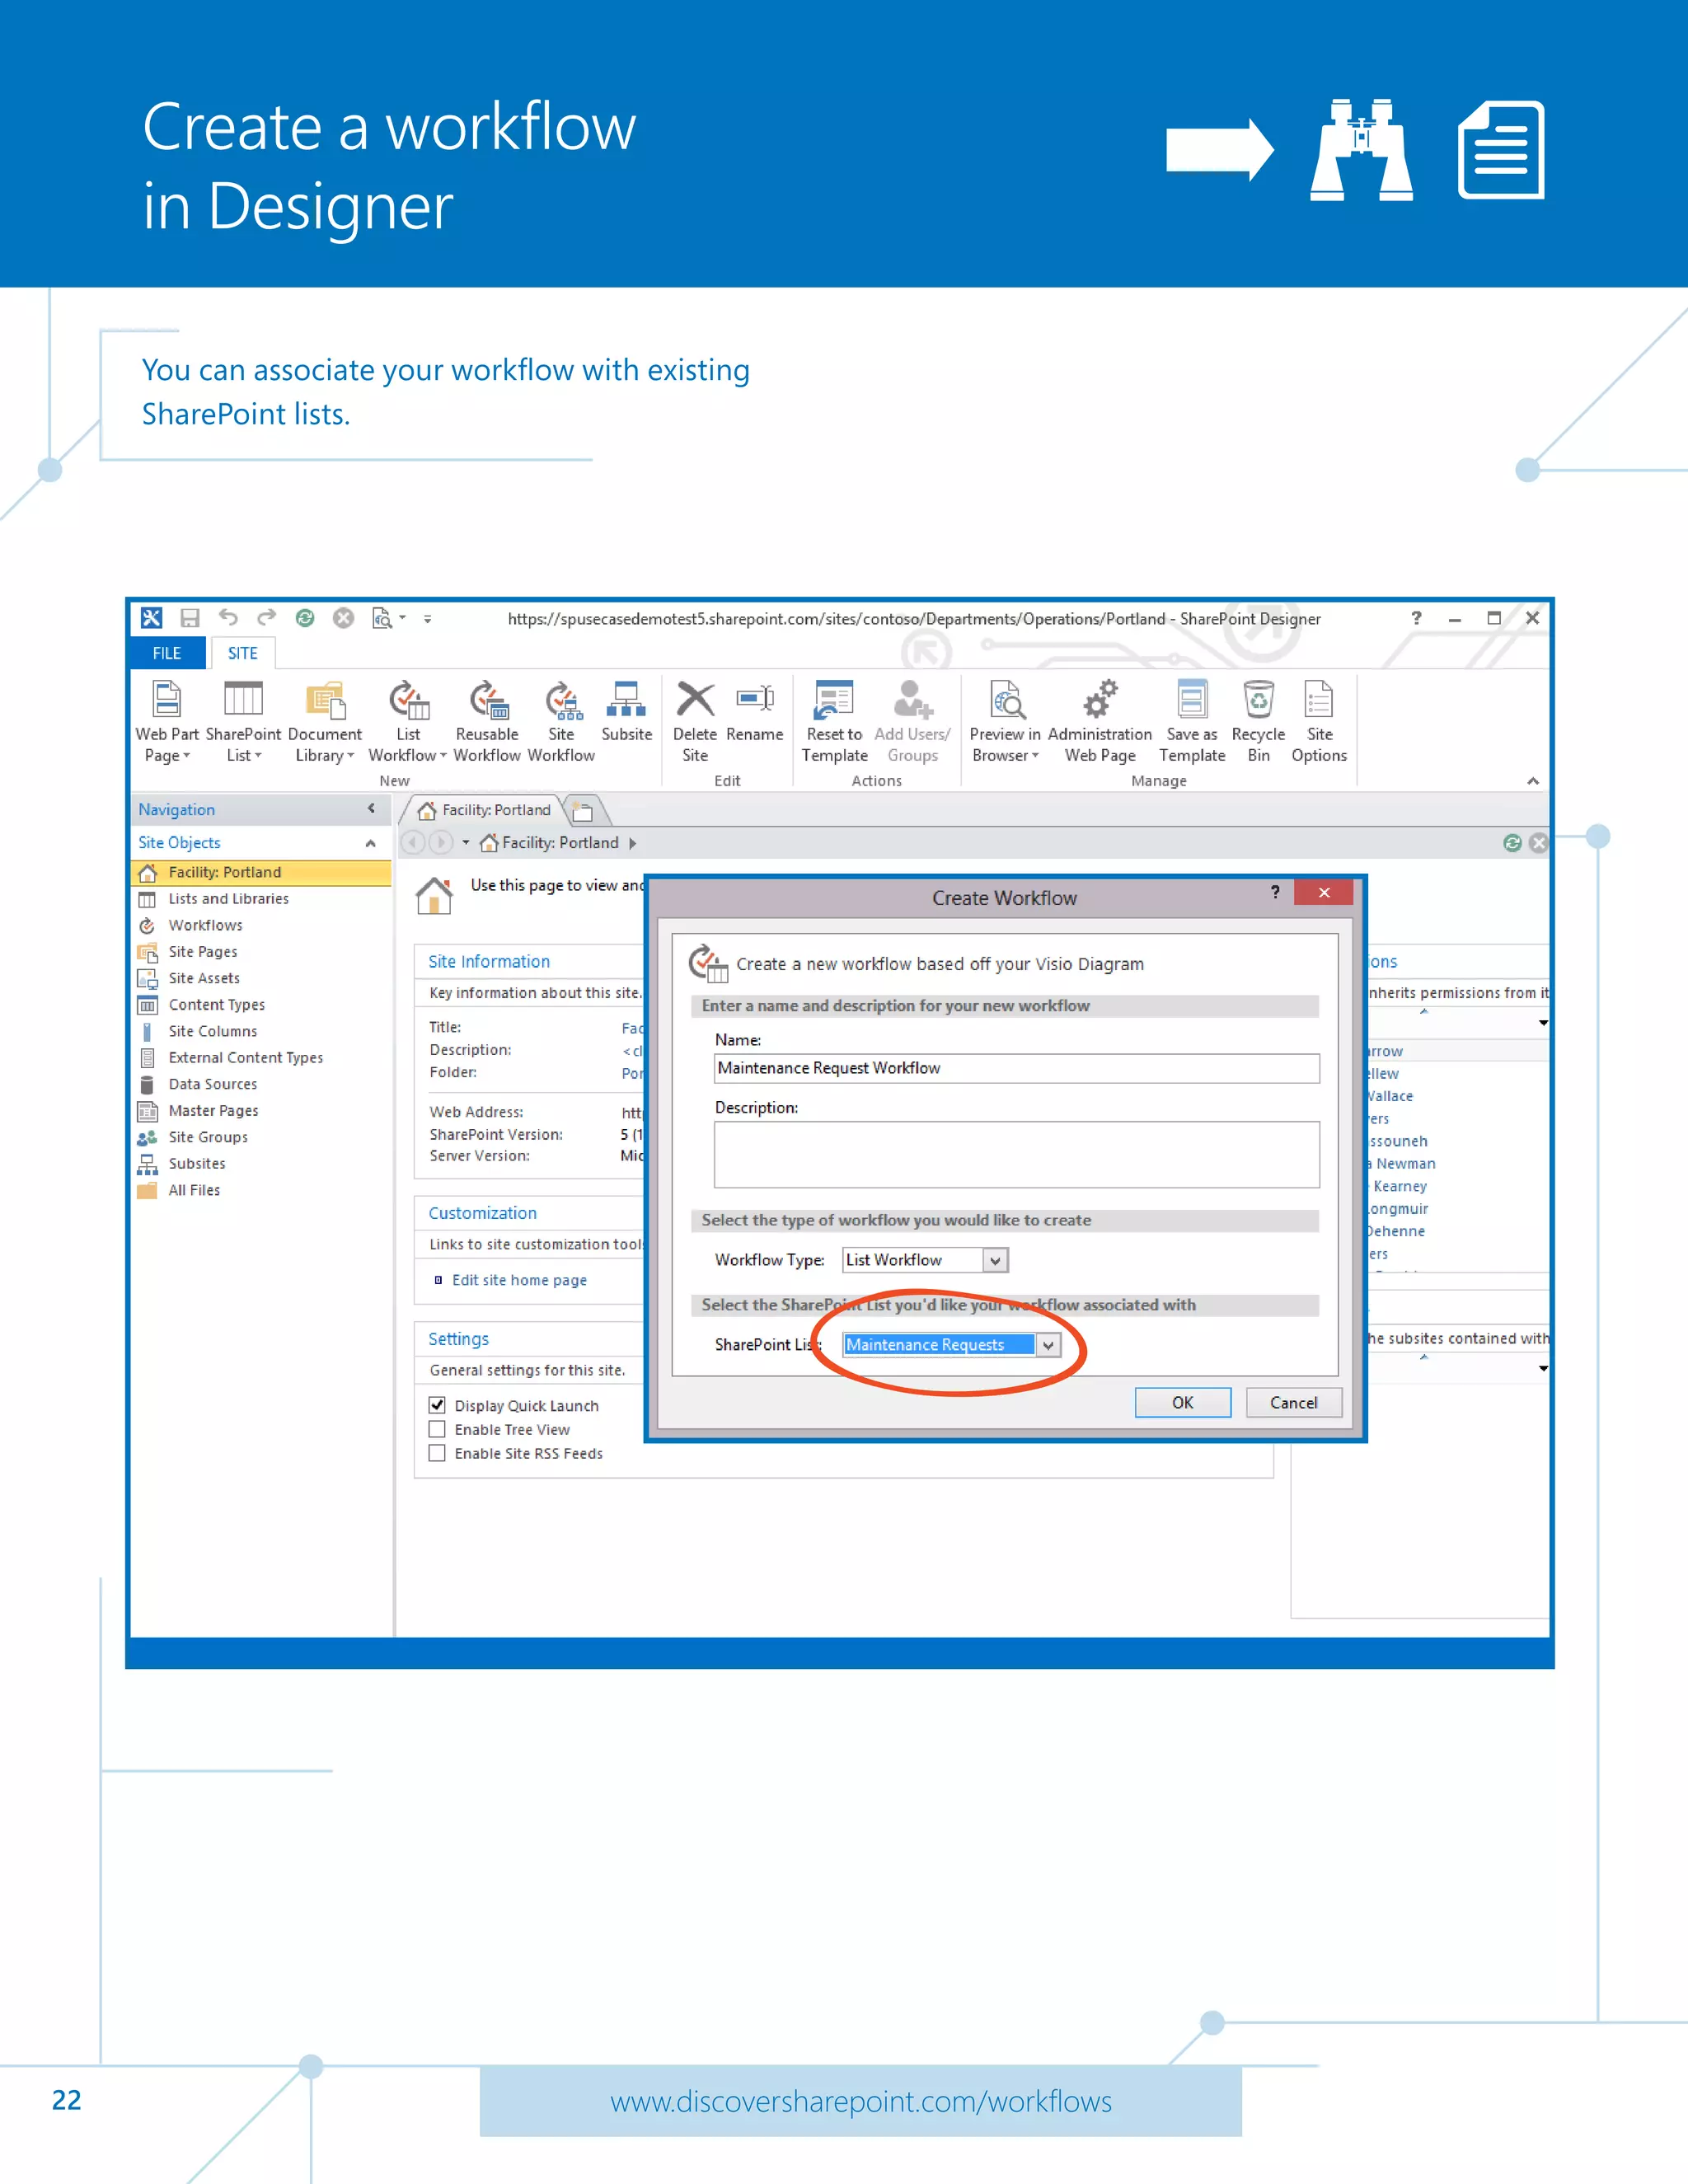Close the Create Workflow dialog
Screen dimensions: 1688x2184
pyautogui.click(x=1324, y=892)
